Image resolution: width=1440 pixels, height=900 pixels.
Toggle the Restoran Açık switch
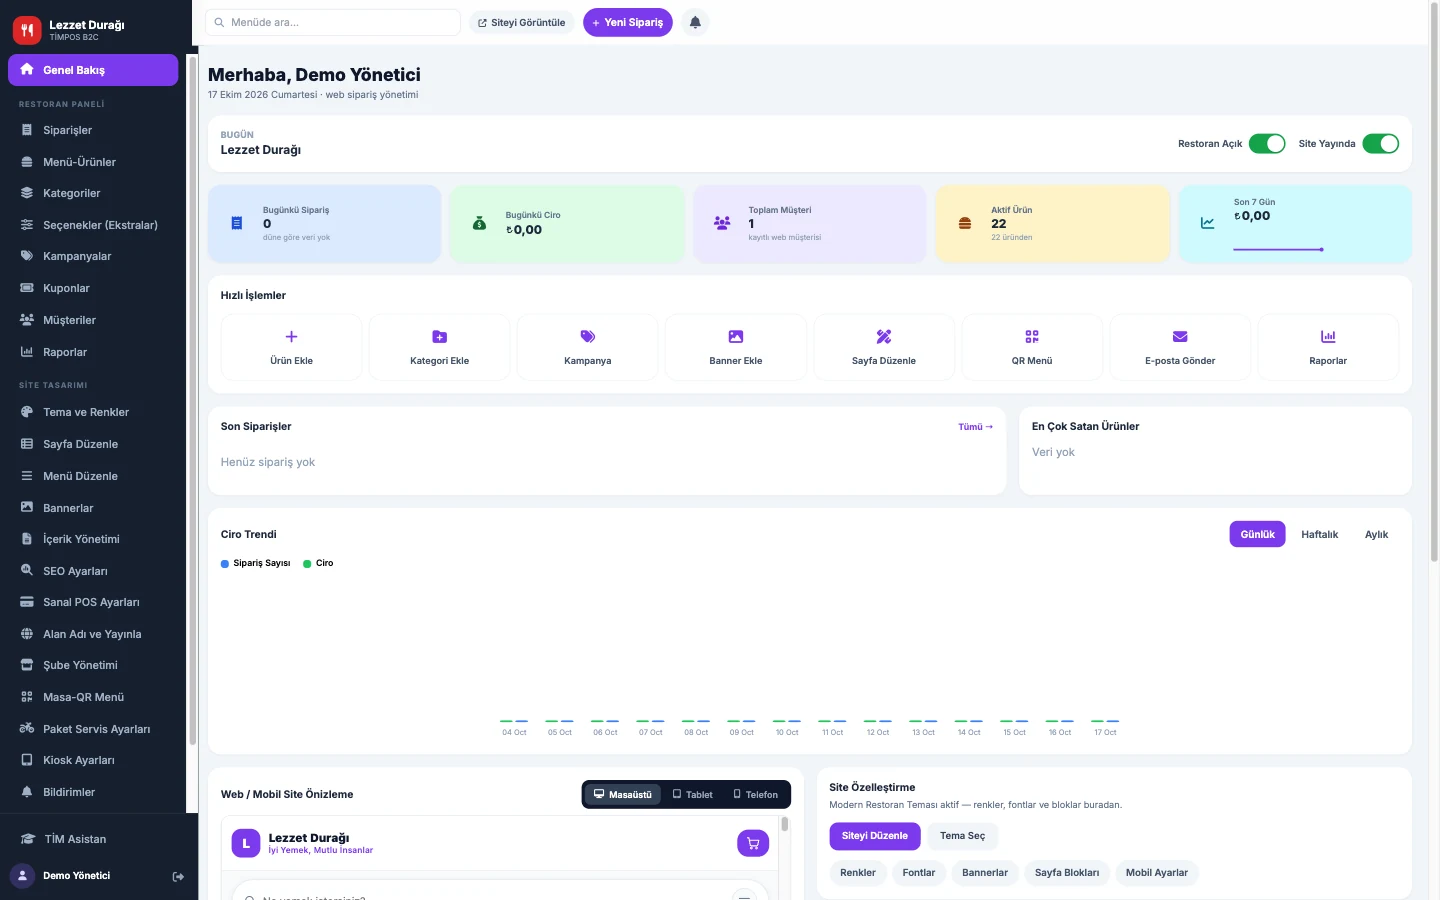1267,143
